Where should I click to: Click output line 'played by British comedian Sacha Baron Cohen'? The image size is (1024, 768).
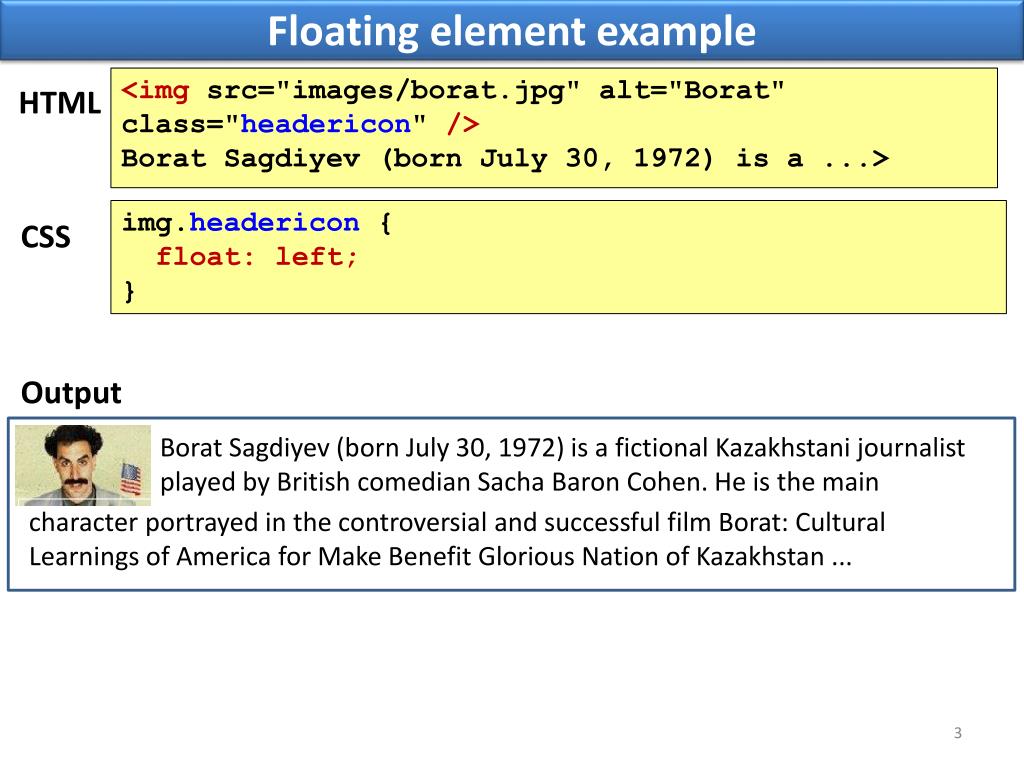click(519, 482)
